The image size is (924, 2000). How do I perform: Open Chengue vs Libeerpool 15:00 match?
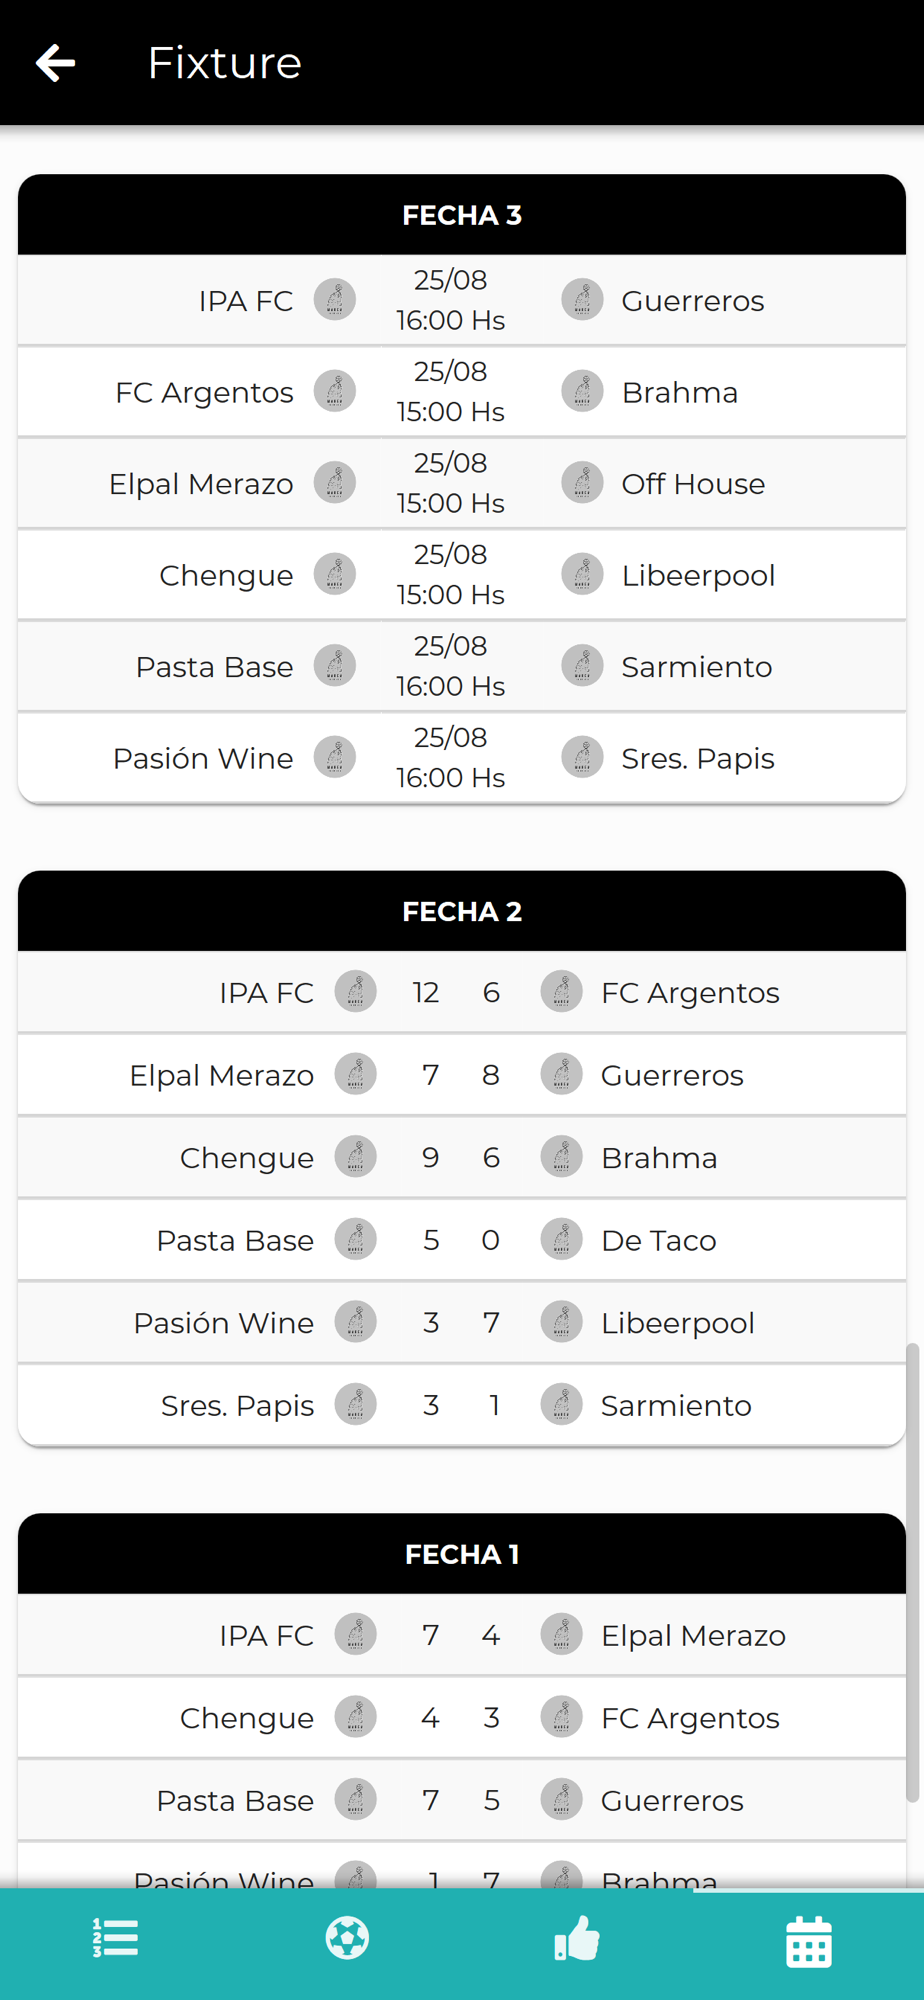pyautogui.click(x=462, y=575)
